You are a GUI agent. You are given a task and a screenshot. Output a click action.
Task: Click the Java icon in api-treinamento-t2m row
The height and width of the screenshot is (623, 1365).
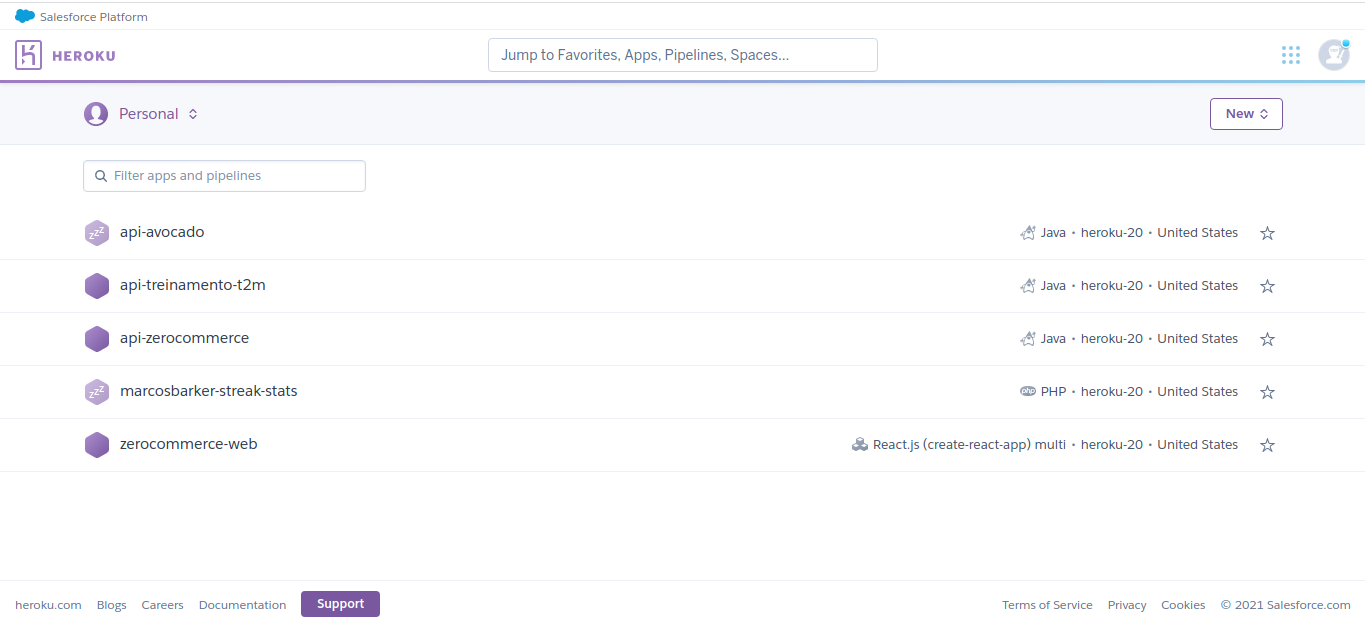tap(1028, 286)
